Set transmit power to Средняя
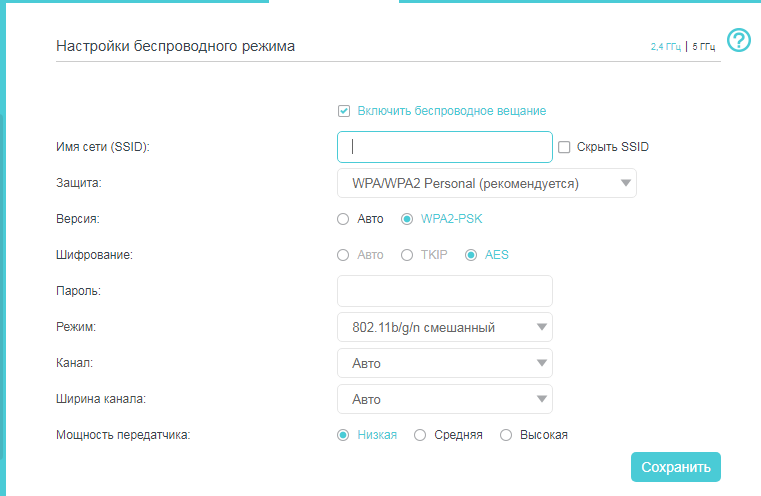 (420, 435)
